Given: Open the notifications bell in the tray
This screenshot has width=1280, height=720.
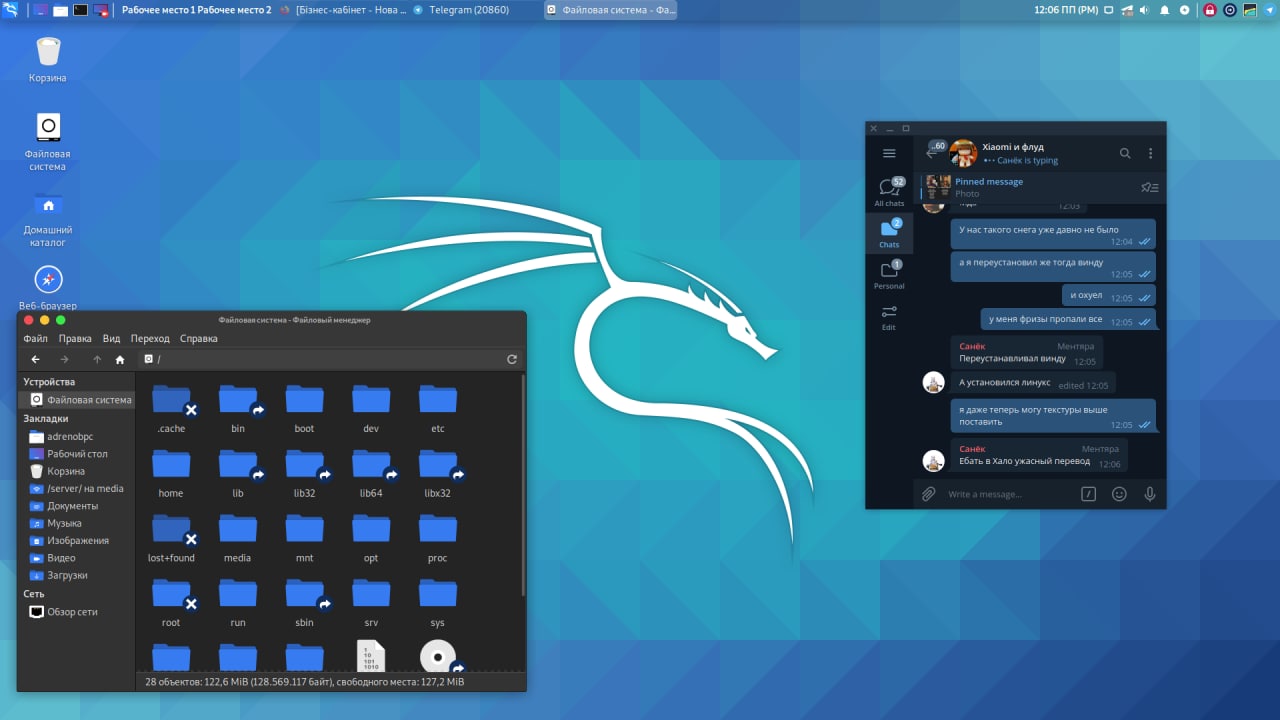Looking at the screenshot, I should [1165, 10].
